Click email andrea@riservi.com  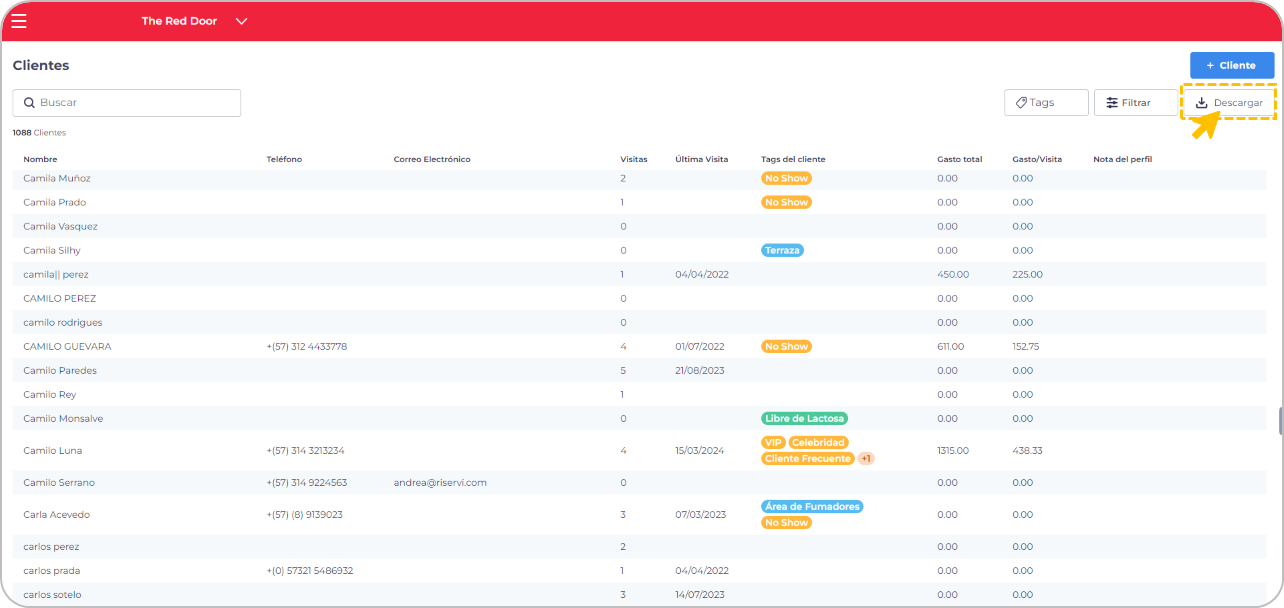(x=440, y=482)
